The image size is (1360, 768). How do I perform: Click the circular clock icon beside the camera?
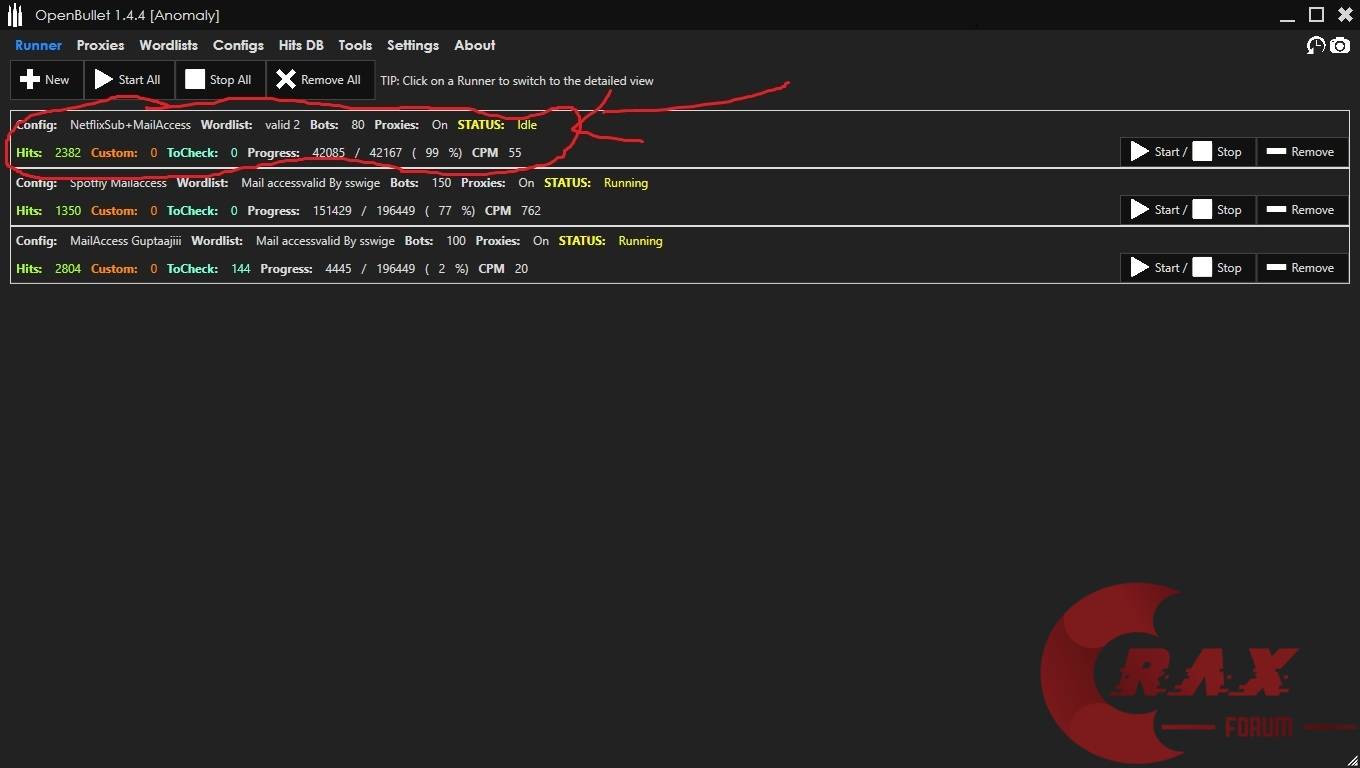[x=1316, y=45]
